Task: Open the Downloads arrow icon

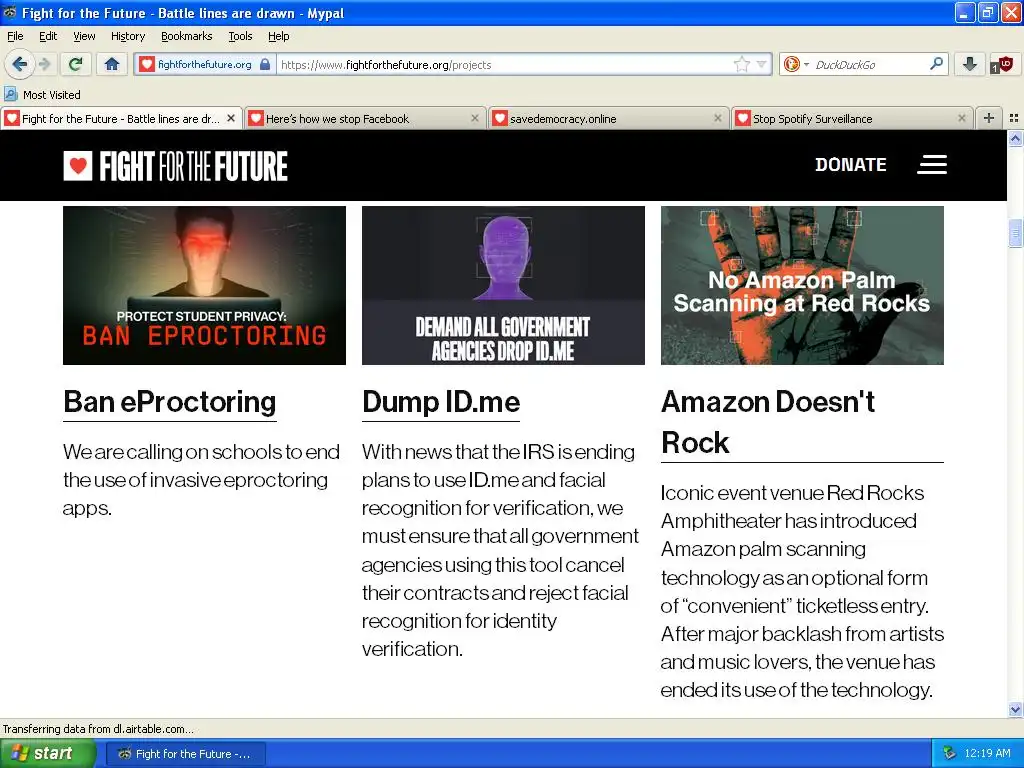Action: [970, 63]
